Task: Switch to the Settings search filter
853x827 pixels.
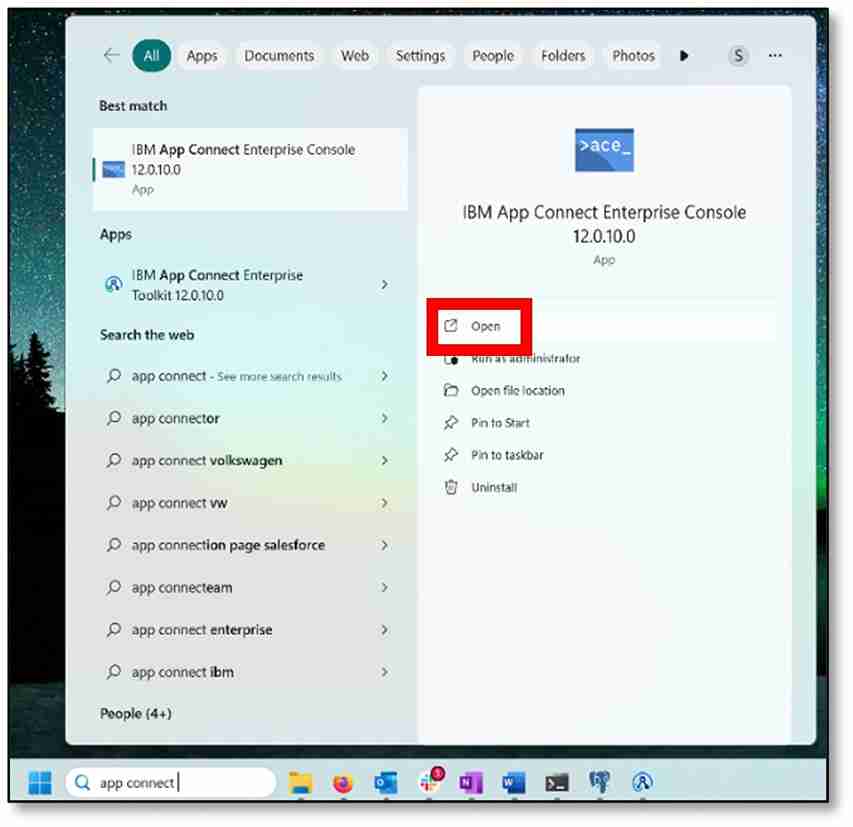Action: (x=420, y=55)
